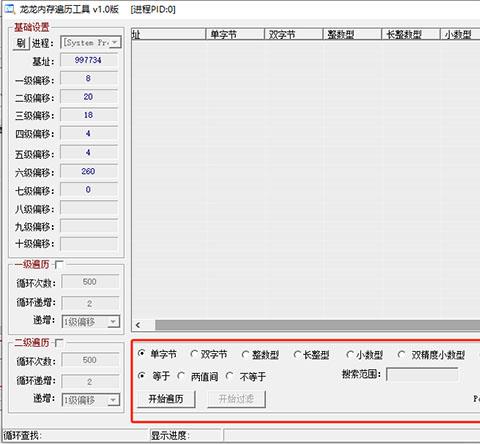The width and height of the screenshot is (480, 444).
Task: Click the 单字节 column header
Action: 235,34
